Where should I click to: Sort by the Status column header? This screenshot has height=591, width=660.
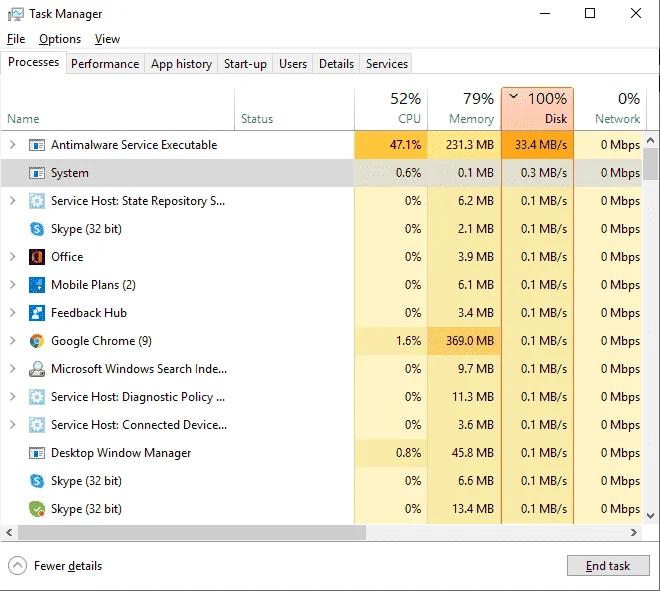click(294, 109)
